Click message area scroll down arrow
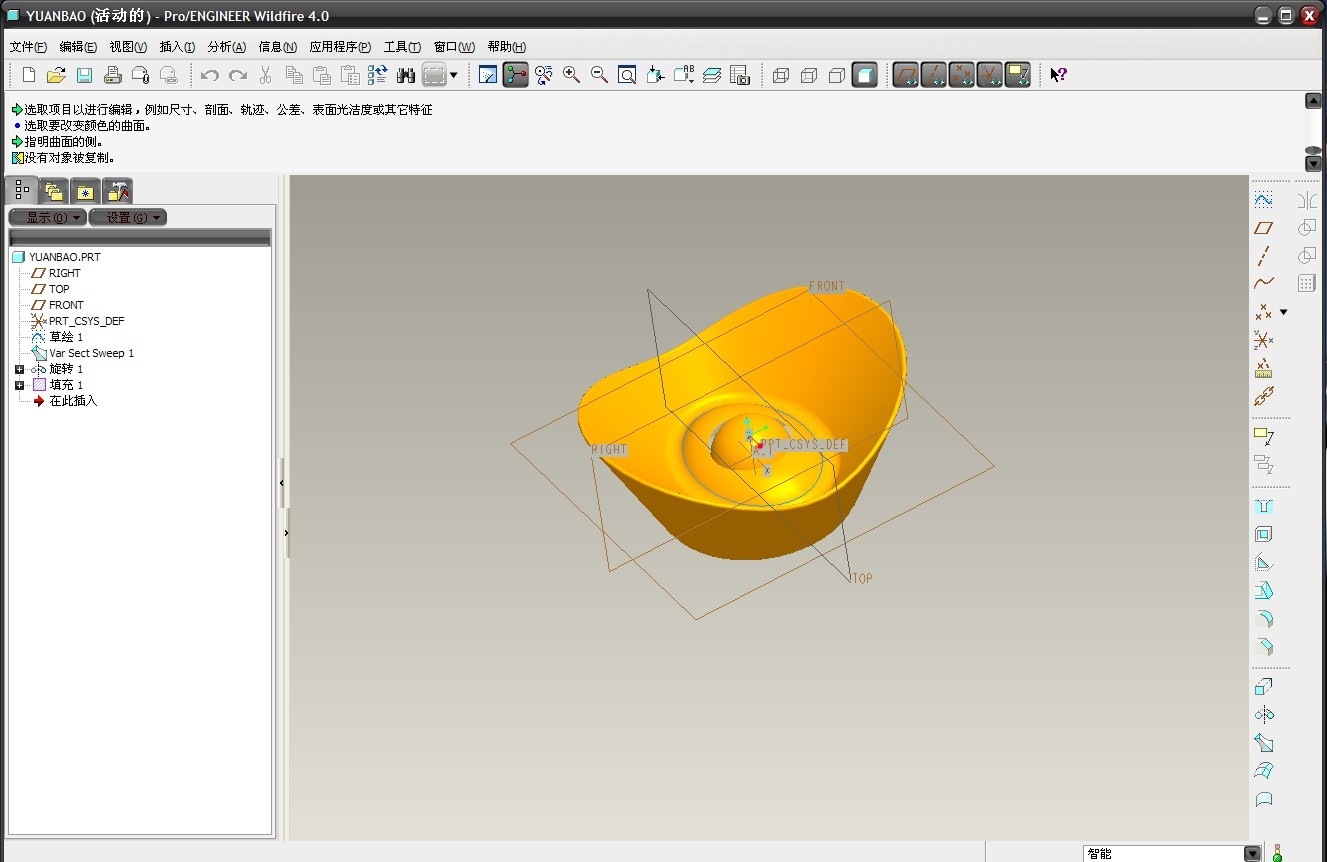The height and width of the screenshot is (862, 1327). [1314, 164]
